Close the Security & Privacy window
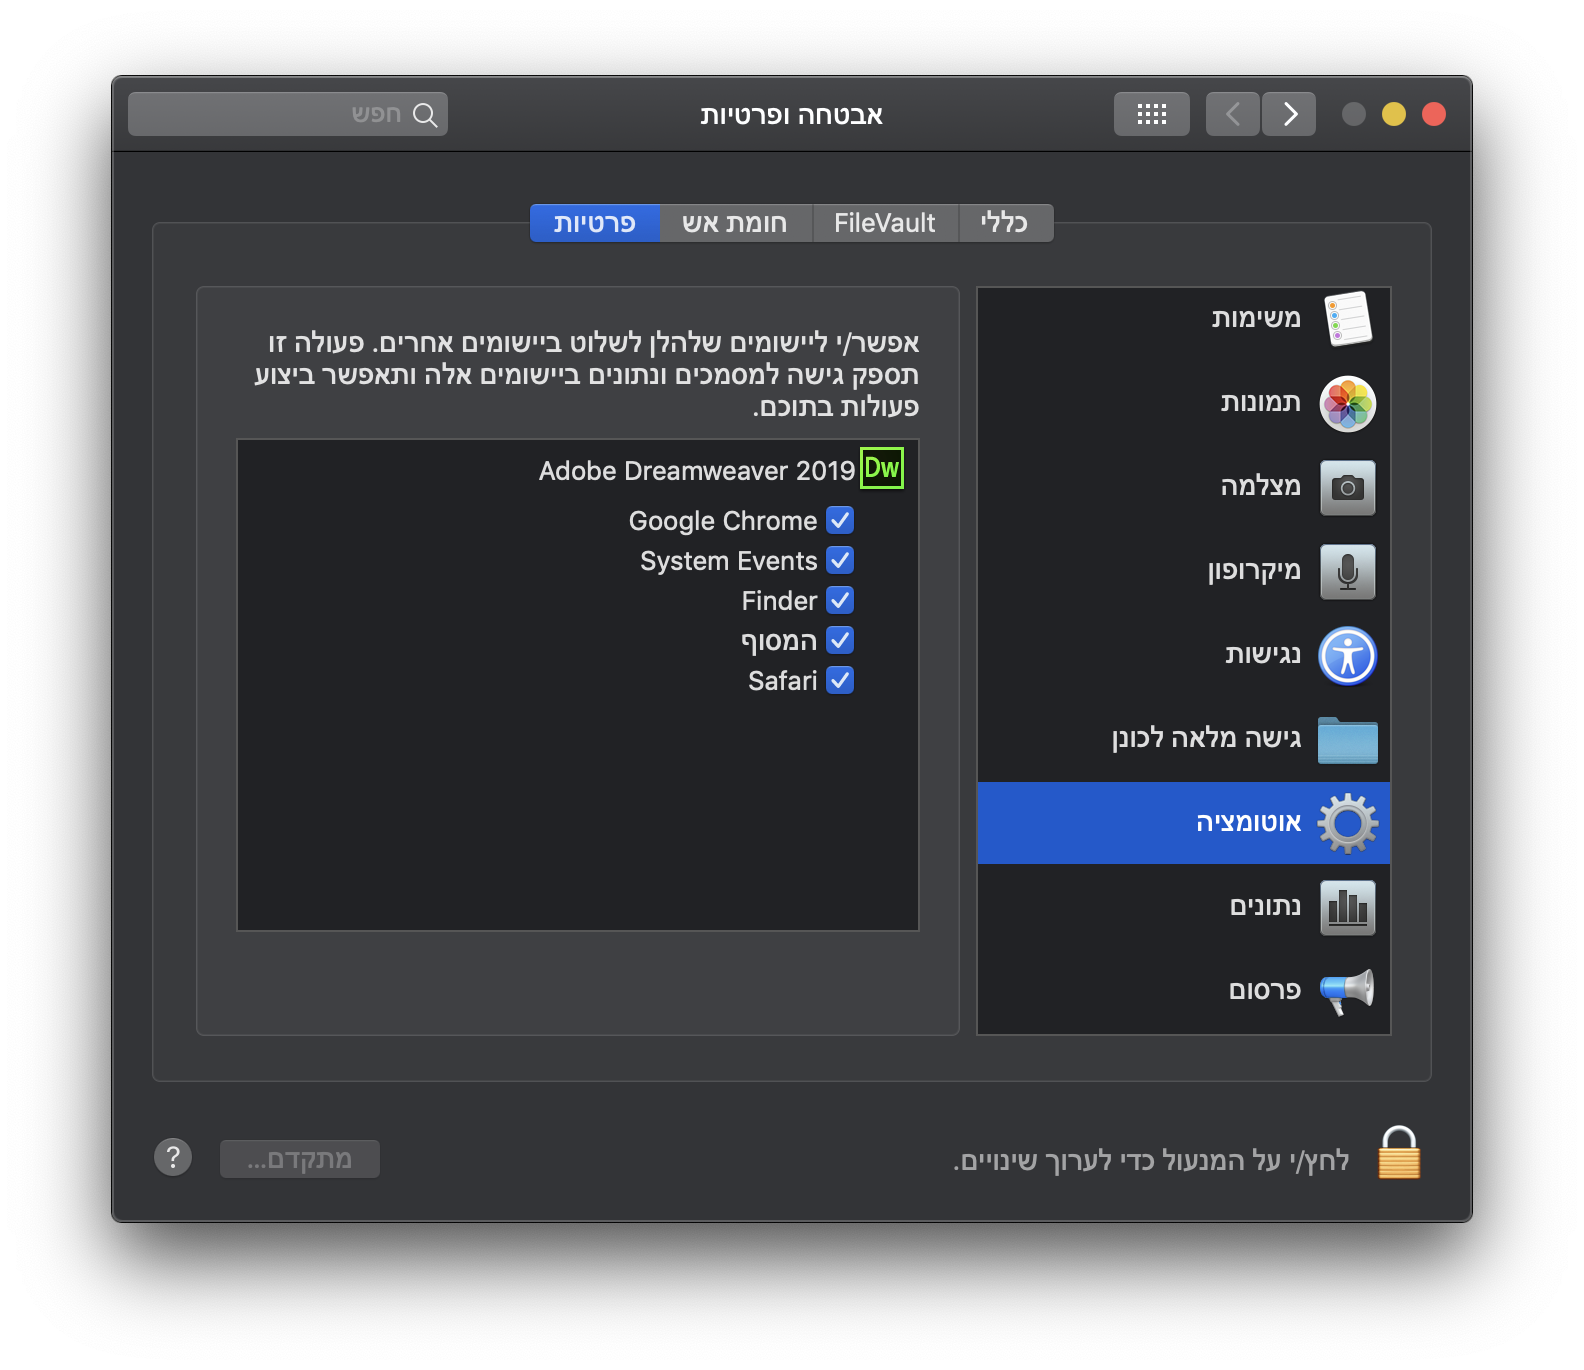 [1434, 114]
